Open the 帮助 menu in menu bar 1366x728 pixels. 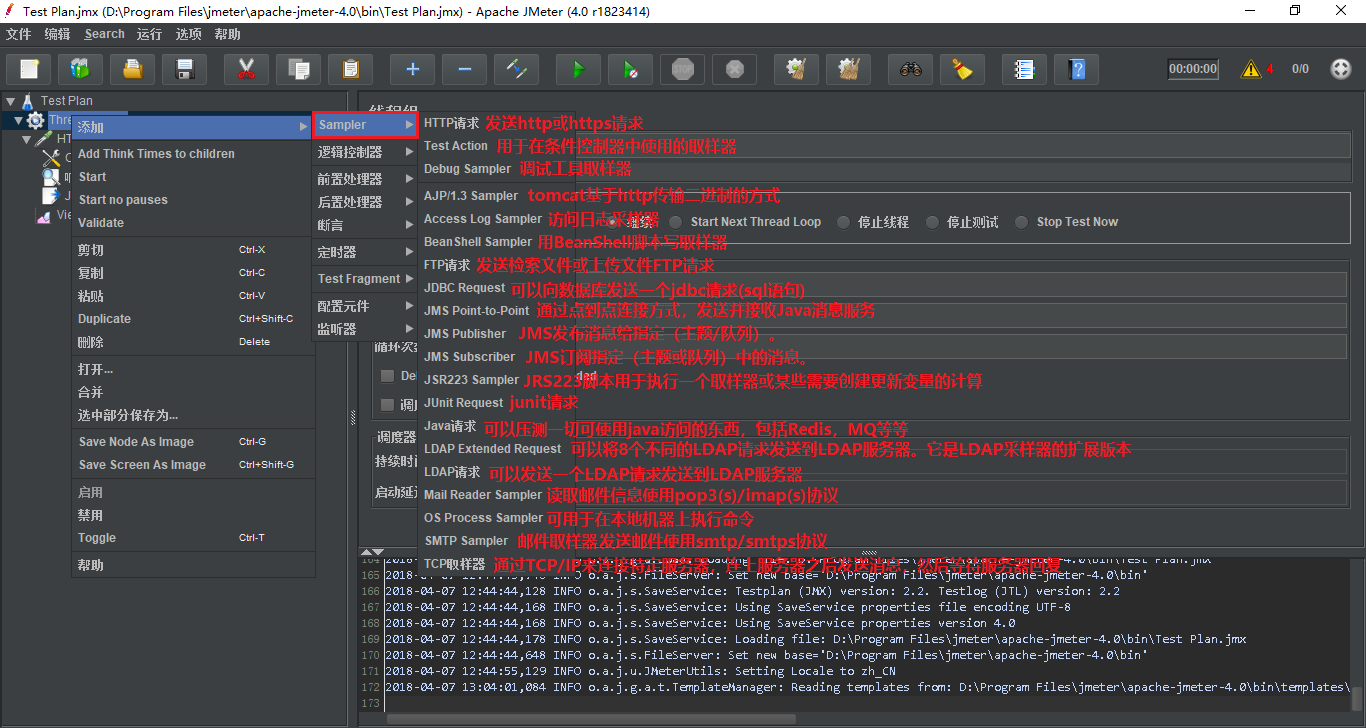227,34
